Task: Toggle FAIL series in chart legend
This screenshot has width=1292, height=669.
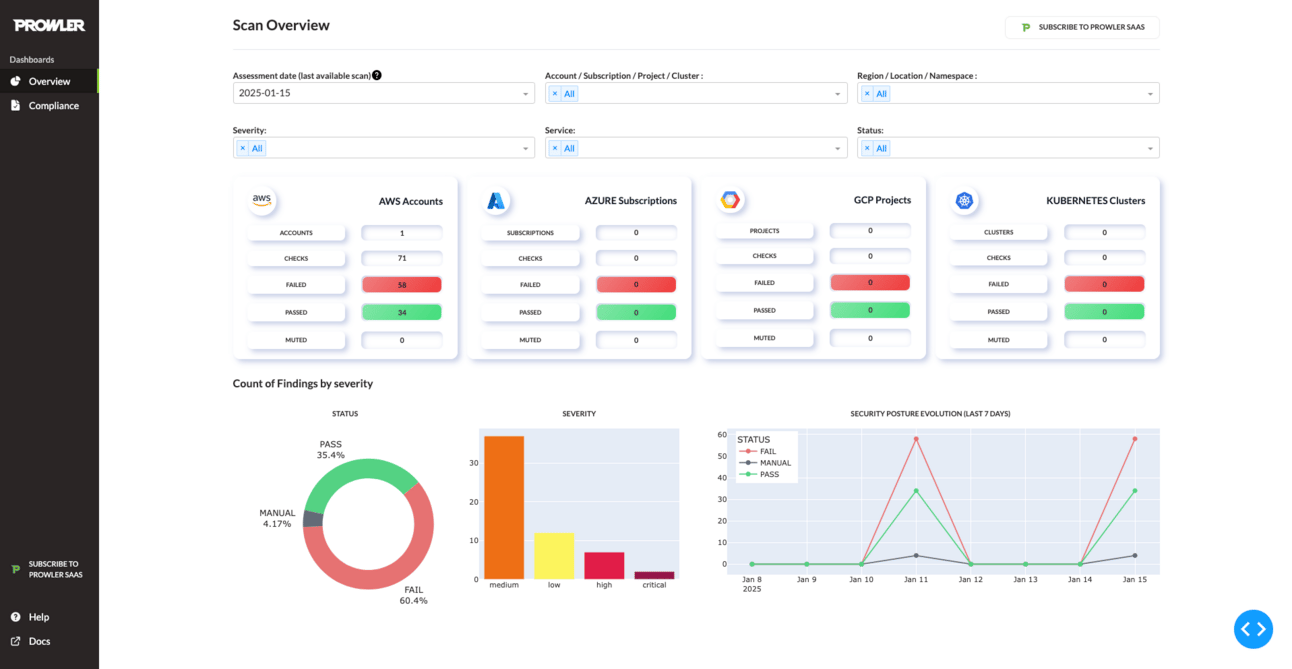Action: click(x=767, y=452)
